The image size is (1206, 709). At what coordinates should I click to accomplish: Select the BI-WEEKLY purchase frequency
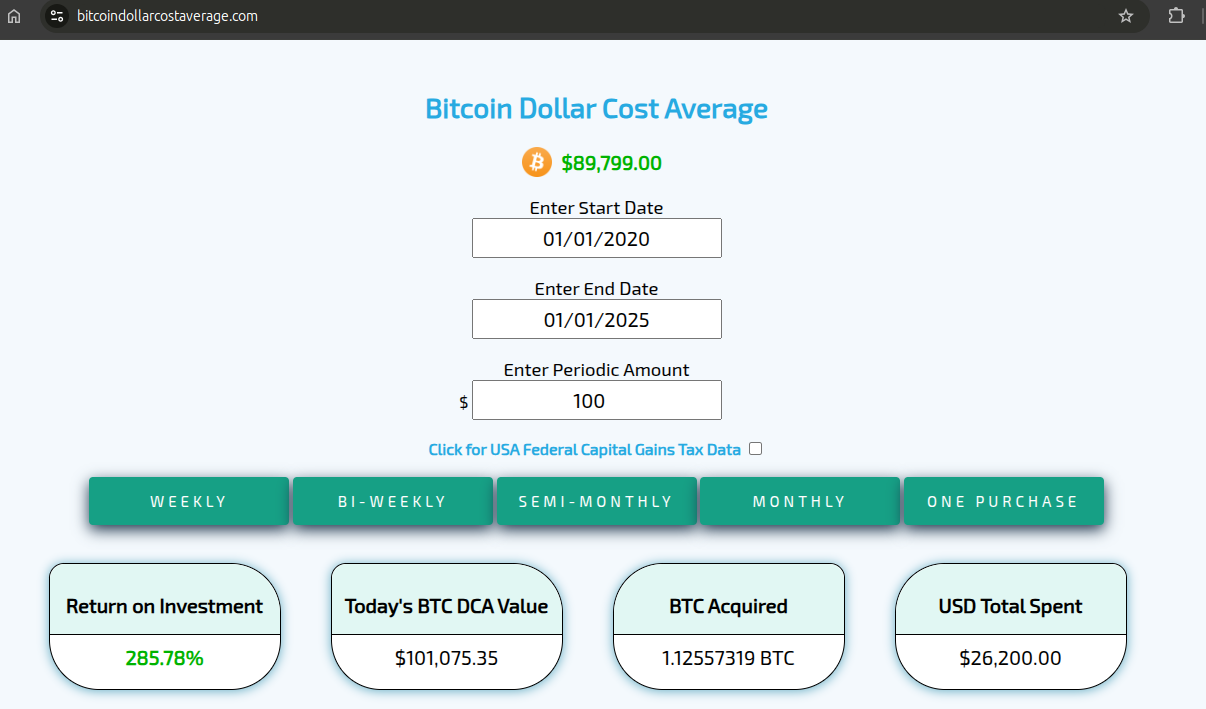[x=392, y=501]
